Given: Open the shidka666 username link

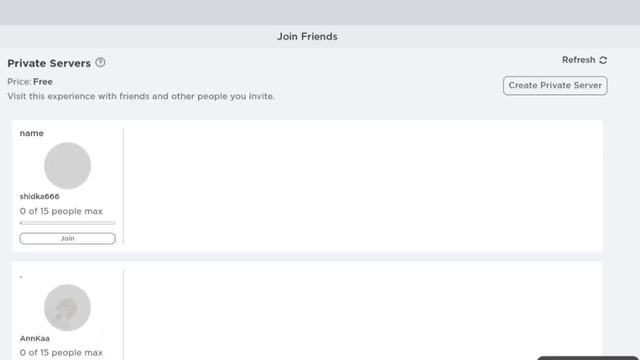Looking at the screenshot, I should tap(40, 196).
